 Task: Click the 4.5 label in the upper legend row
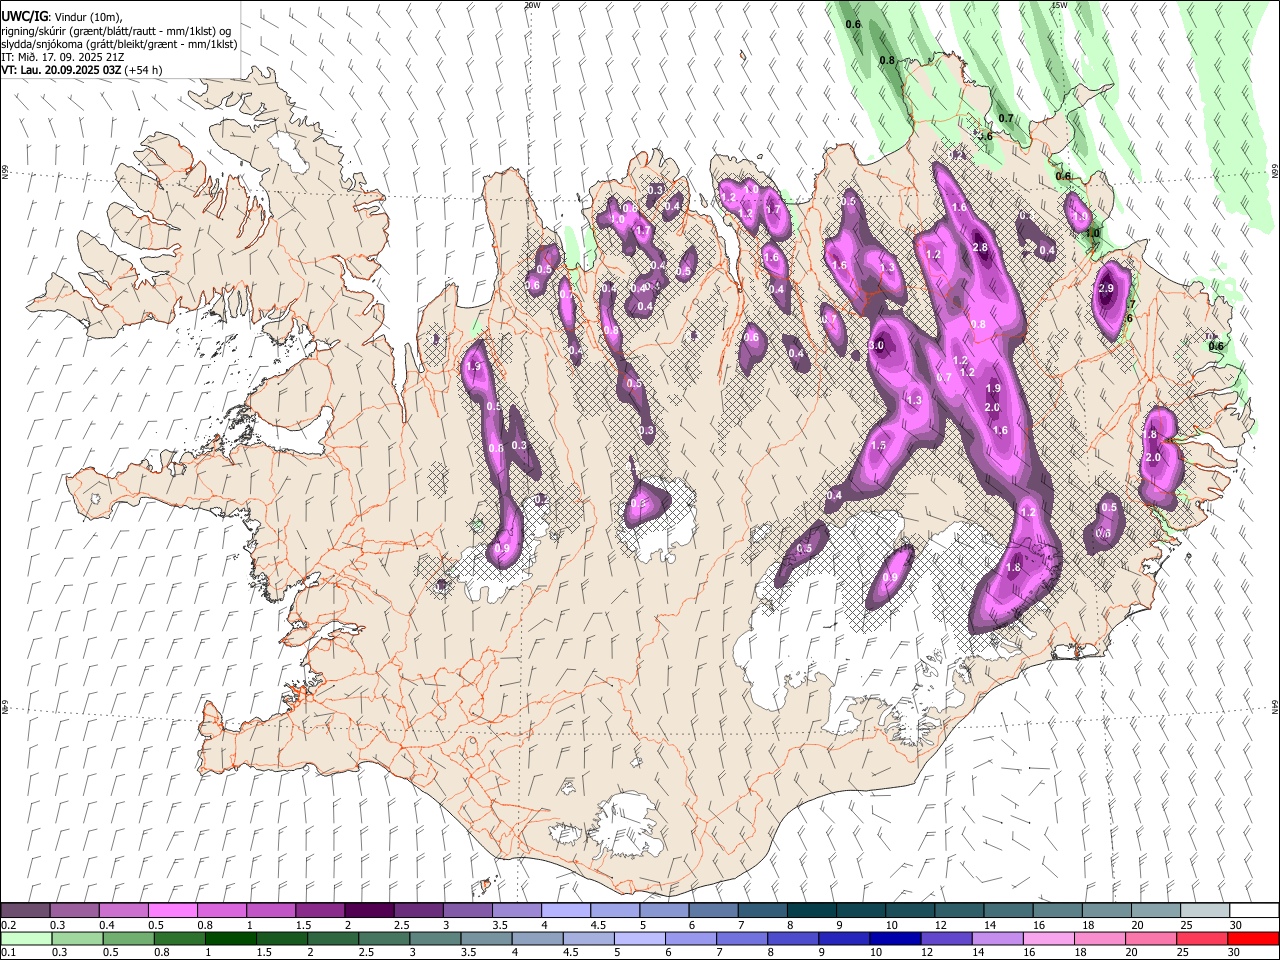tap(598, 925)
